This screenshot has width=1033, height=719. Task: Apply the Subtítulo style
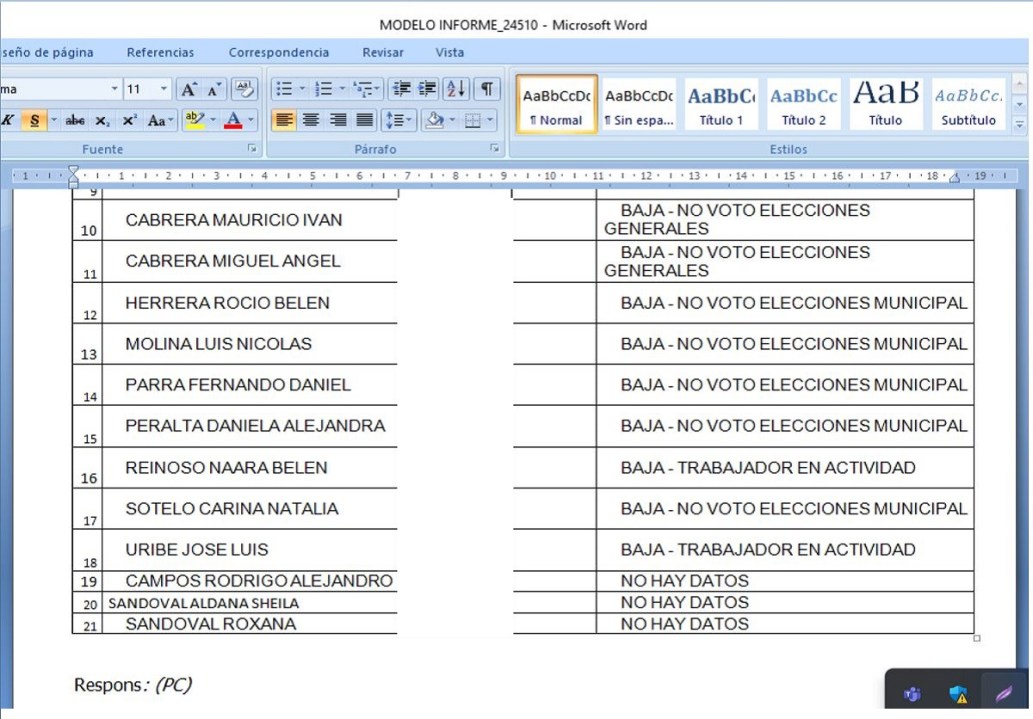pos(968,104)
